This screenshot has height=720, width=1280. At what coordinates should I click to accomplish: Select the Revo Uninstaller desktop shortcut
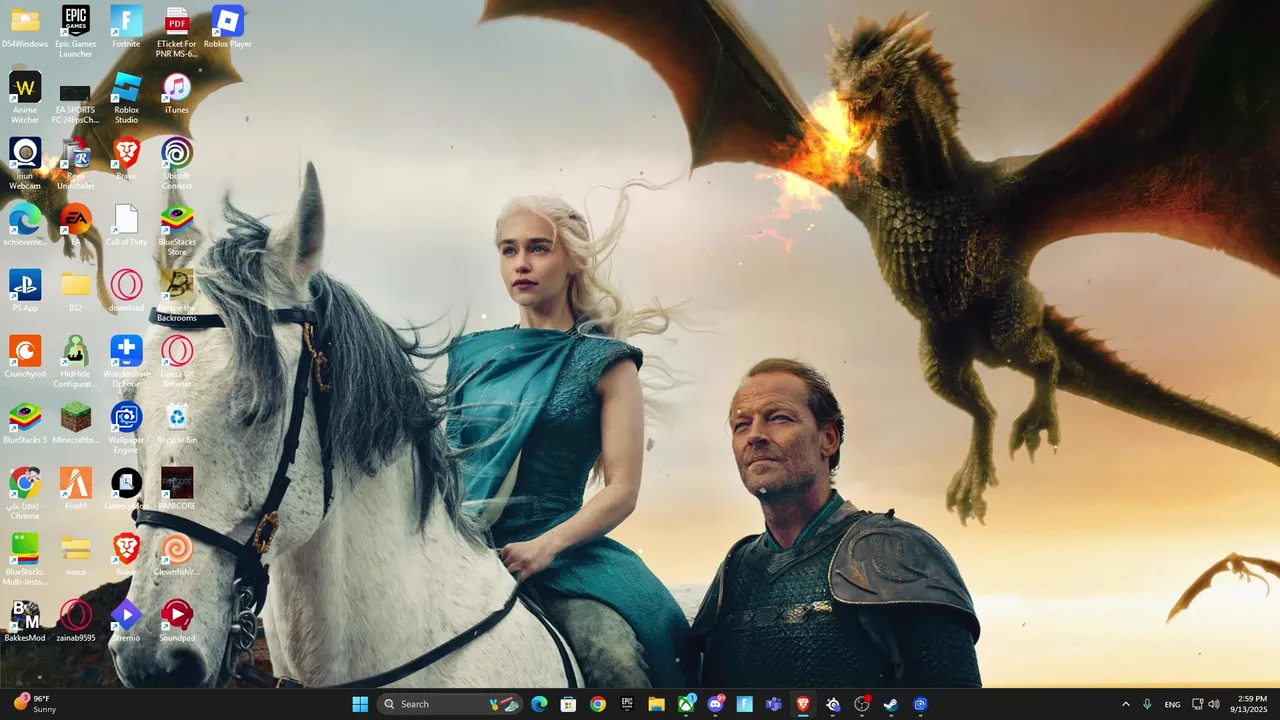tap(75, 163)
